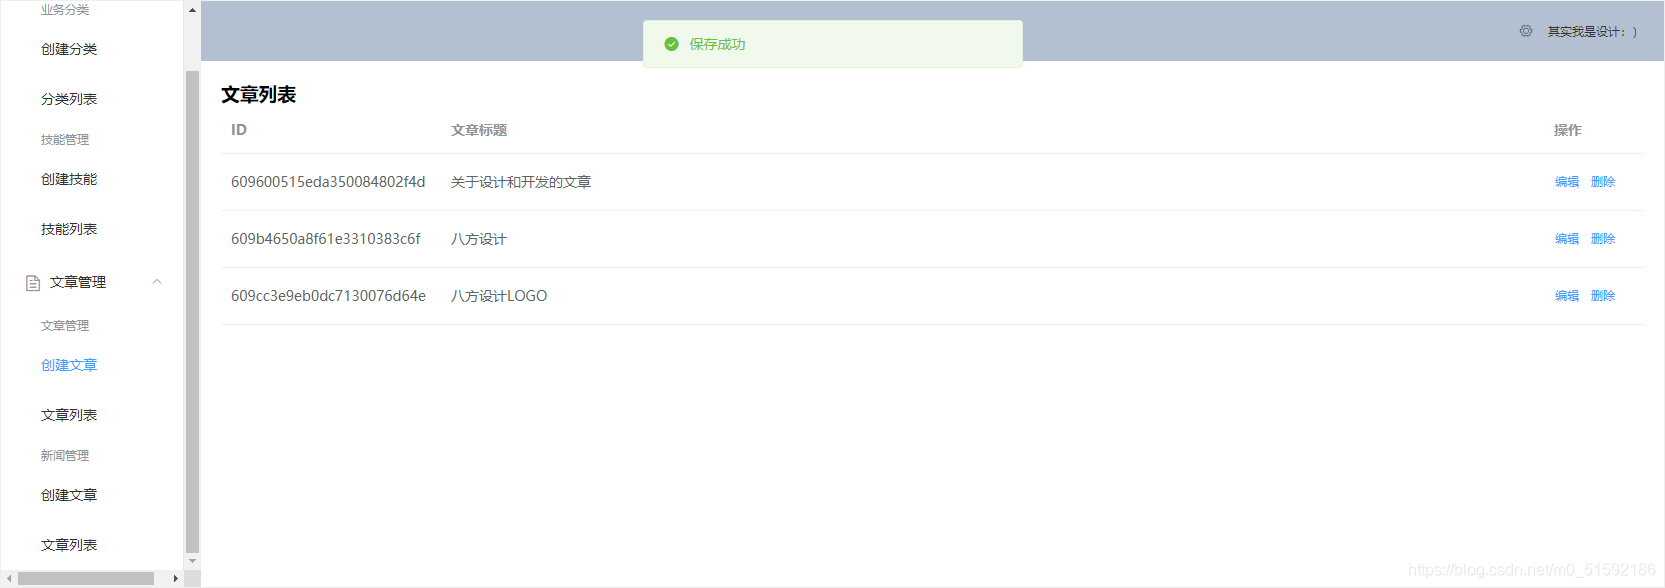Click title cell 八方设计LOGO
Screen dimensions: 1665x588
499,296
